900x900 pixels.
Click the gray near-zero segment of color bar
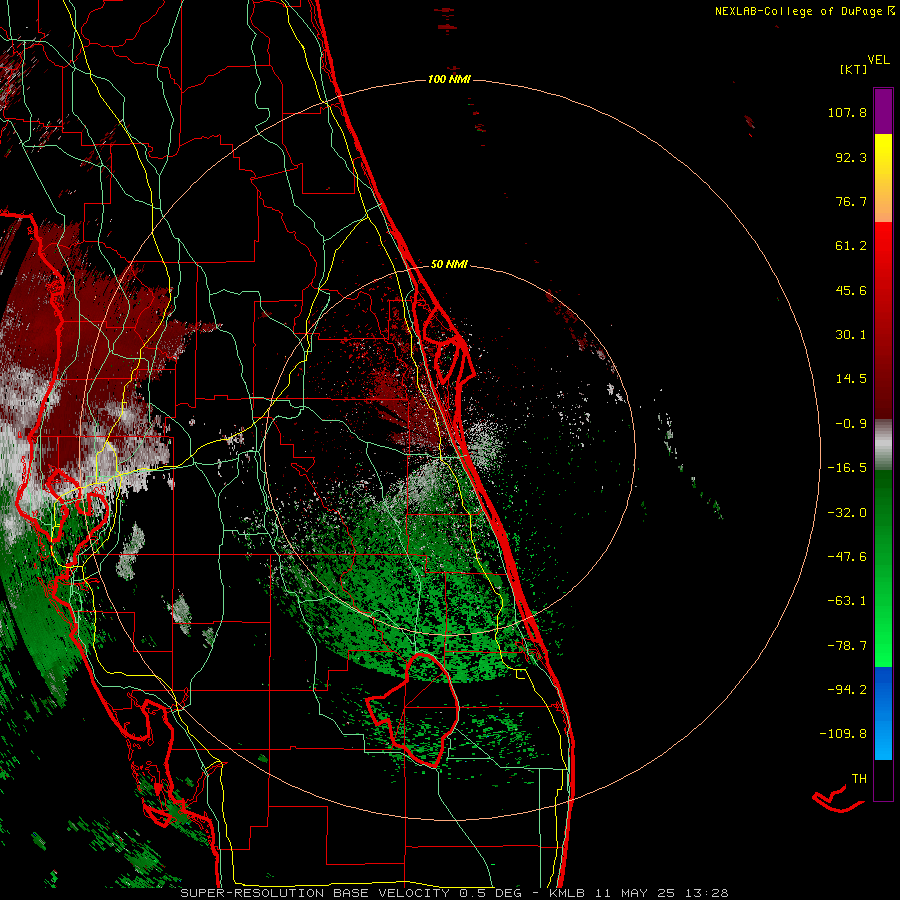coord(883,445)
